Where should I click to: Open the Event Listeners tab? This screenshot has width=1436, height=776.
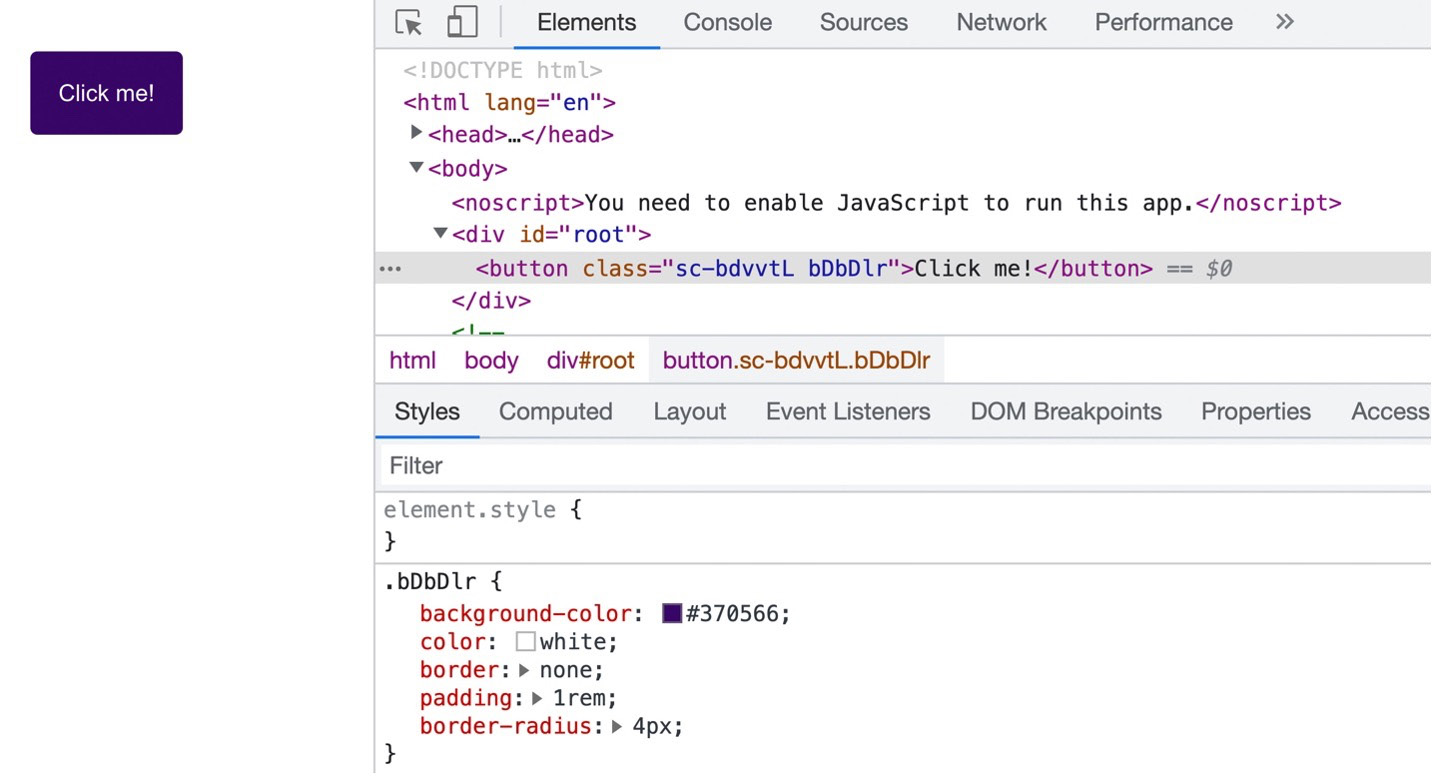pyautogui.click(x=847, y=411)
